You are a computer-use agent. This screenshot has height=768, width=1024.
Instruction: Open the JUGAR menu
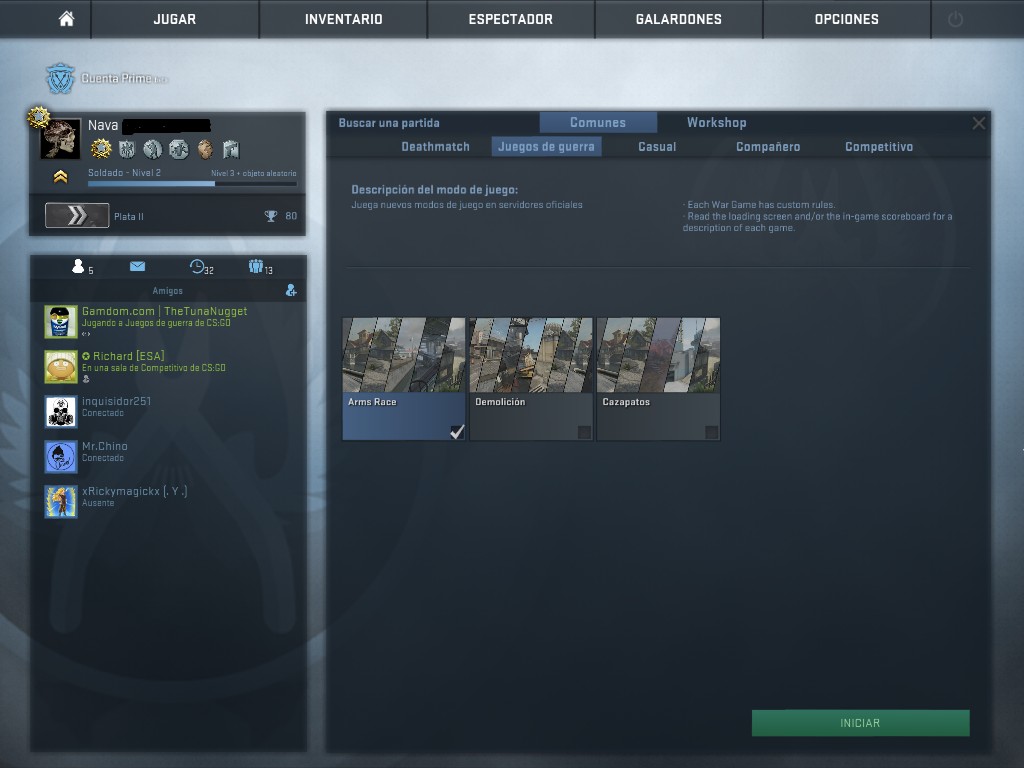[174, 19]
